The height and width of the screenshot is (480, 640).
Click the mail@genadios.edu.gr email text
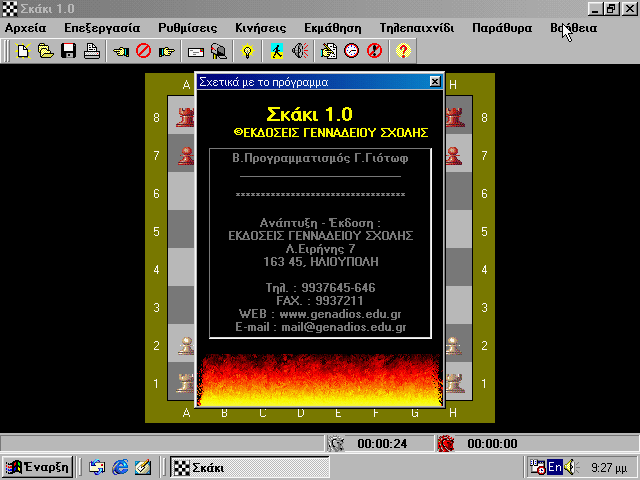(x=344, y=327)
